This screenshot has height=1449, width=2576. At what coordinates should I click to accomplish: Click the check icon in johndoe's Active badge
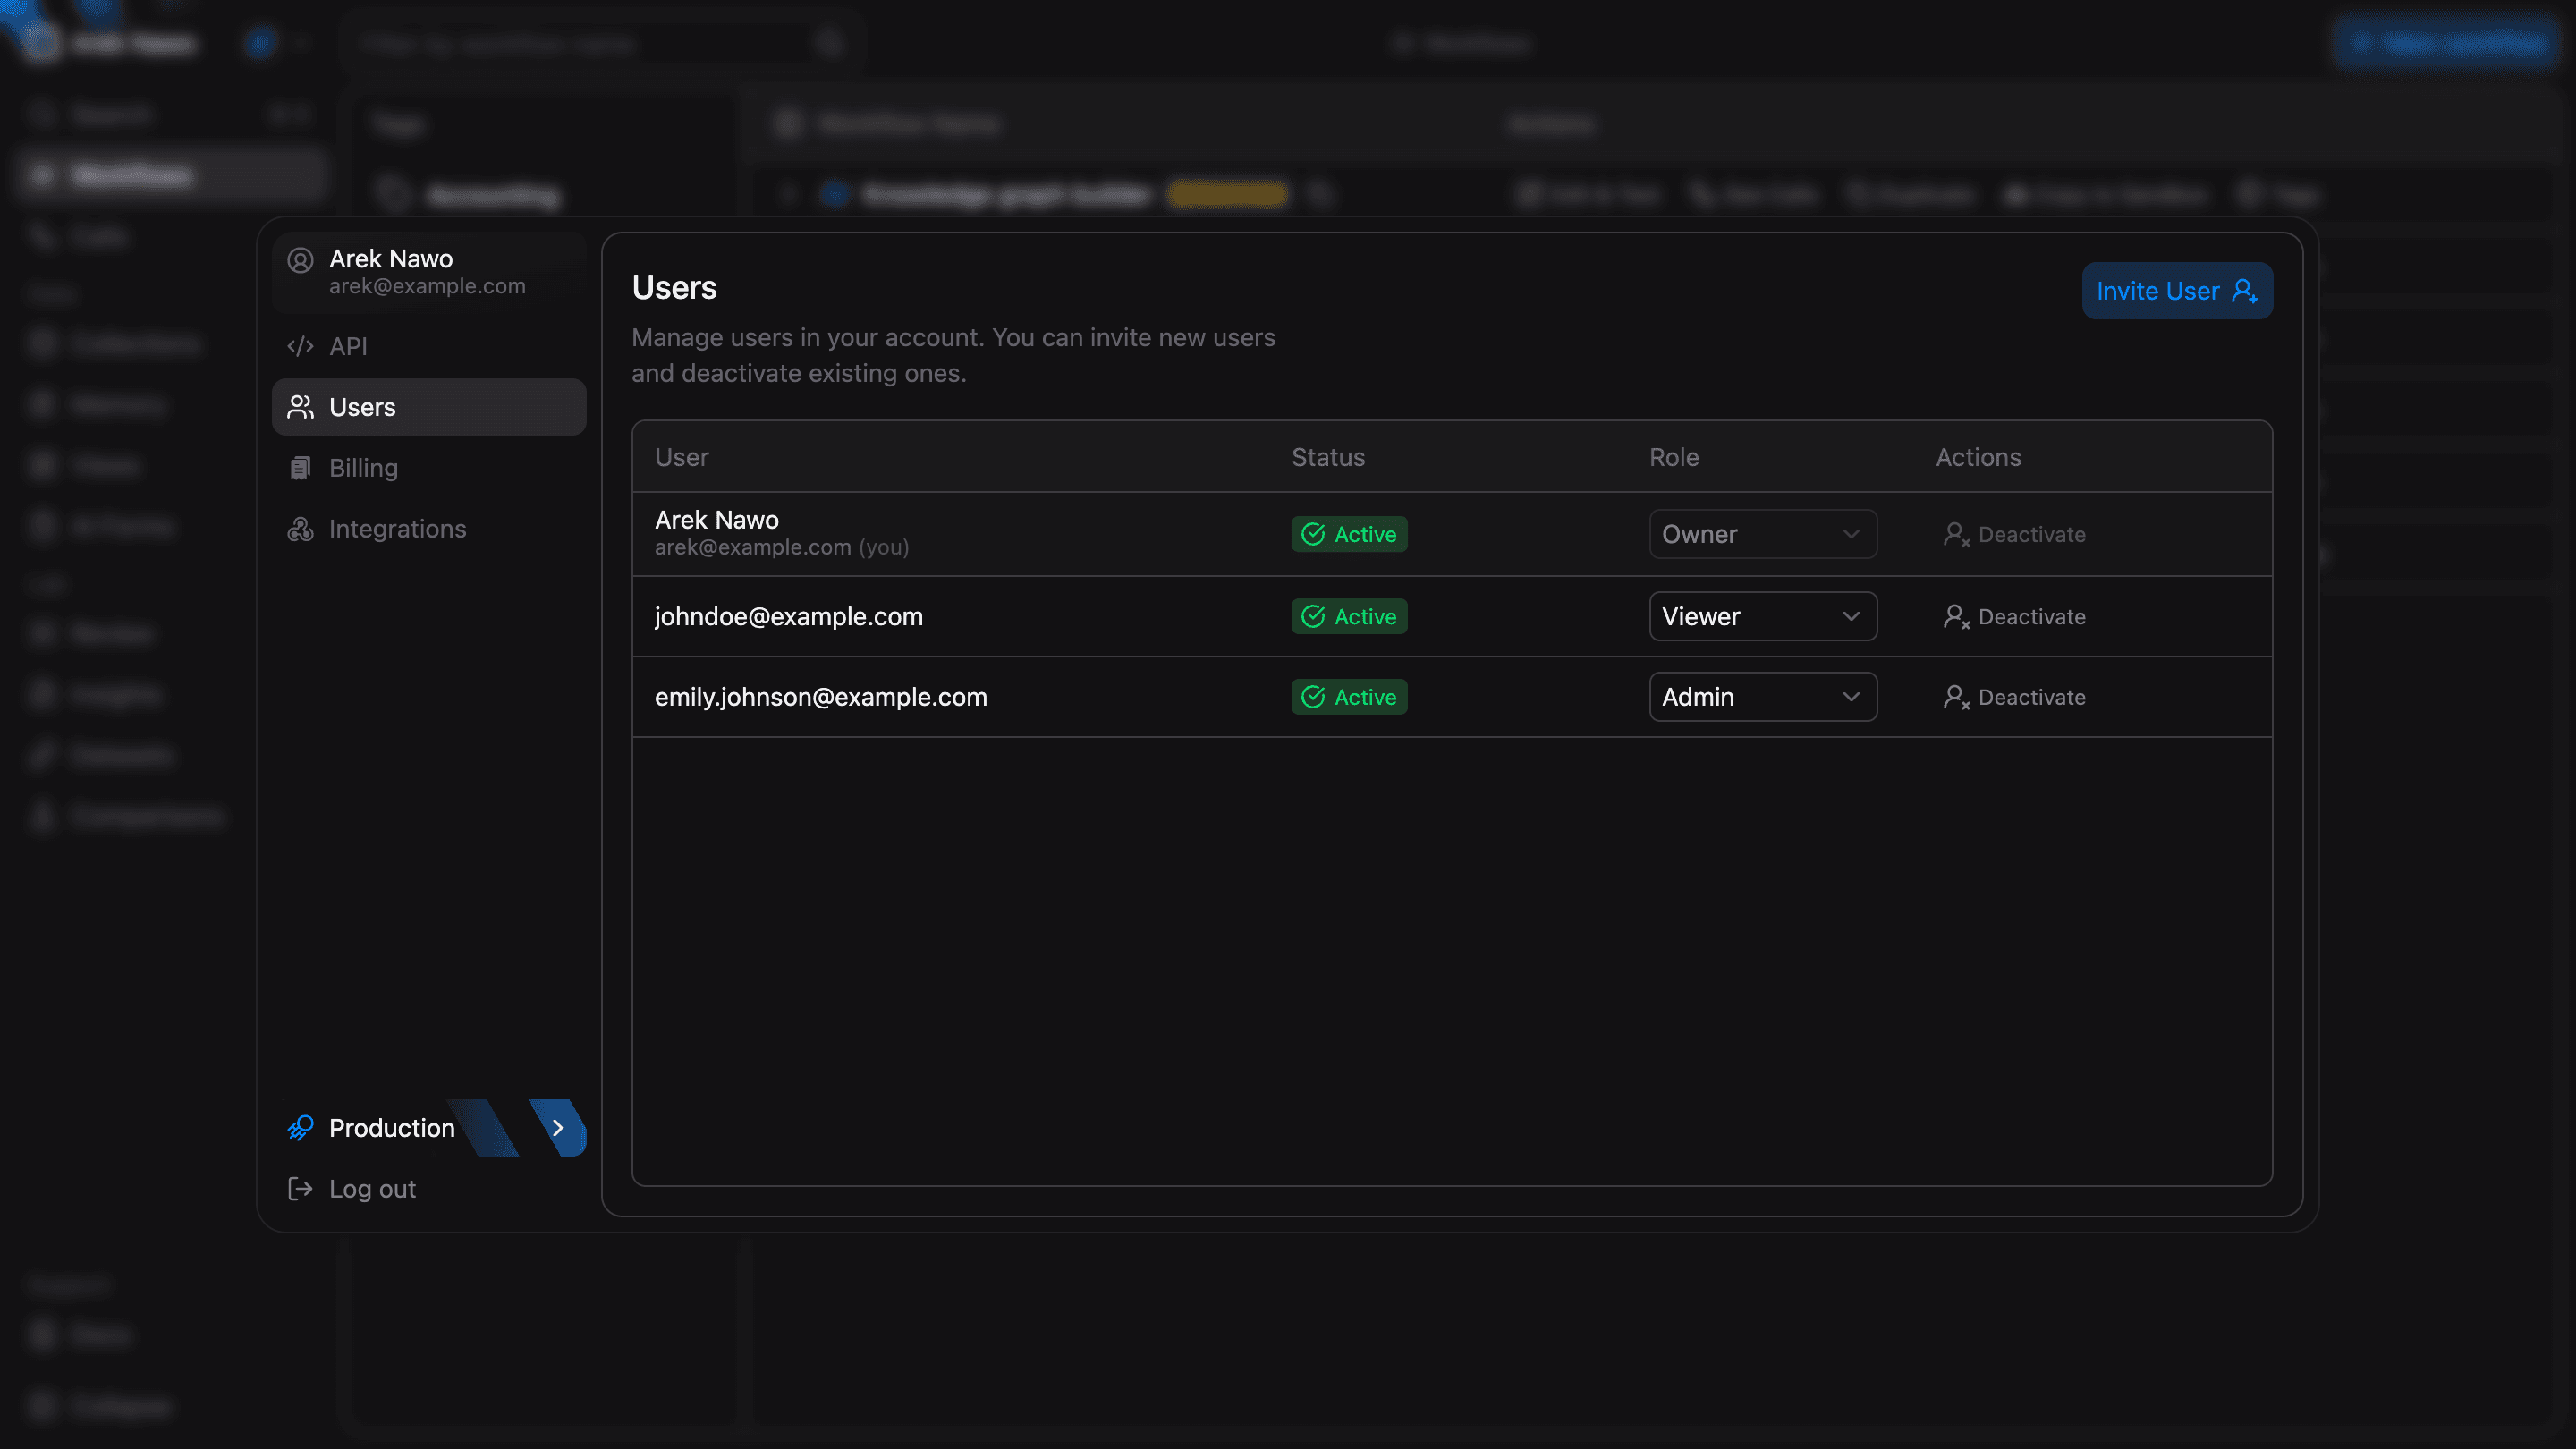(x=1313, y=616)
